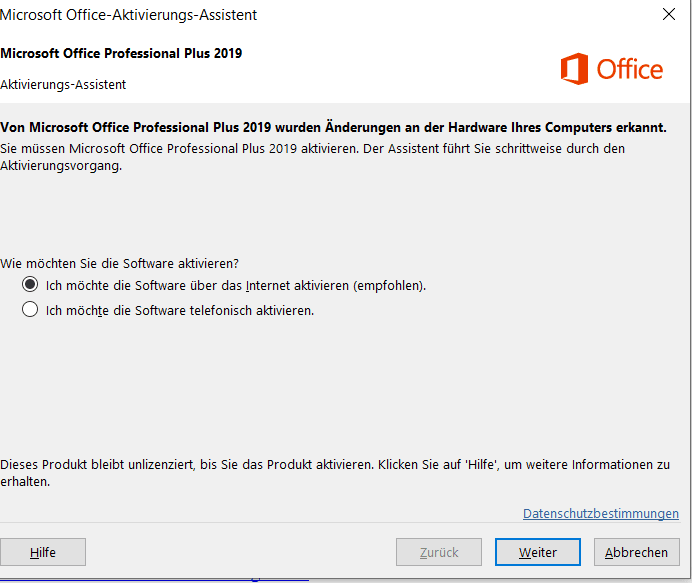
Task: Click the orange Office logo icon
Action: [x=574, y=69]
